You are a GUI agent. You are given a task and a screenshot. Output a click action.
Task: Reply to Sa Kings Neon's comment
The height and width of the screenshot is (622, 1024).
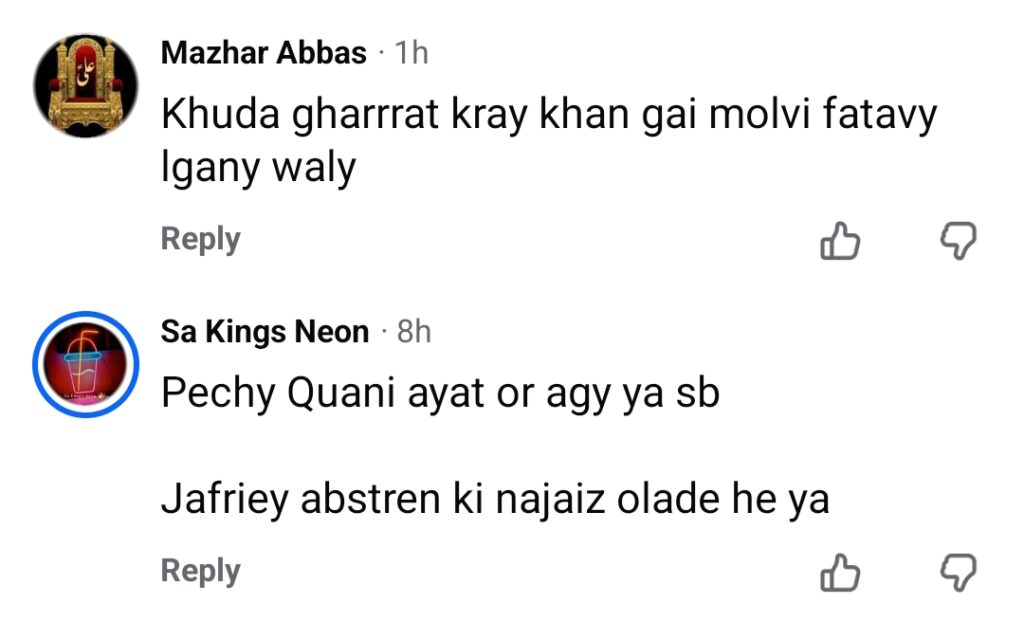pyautogui.click(x=201, y=571)
